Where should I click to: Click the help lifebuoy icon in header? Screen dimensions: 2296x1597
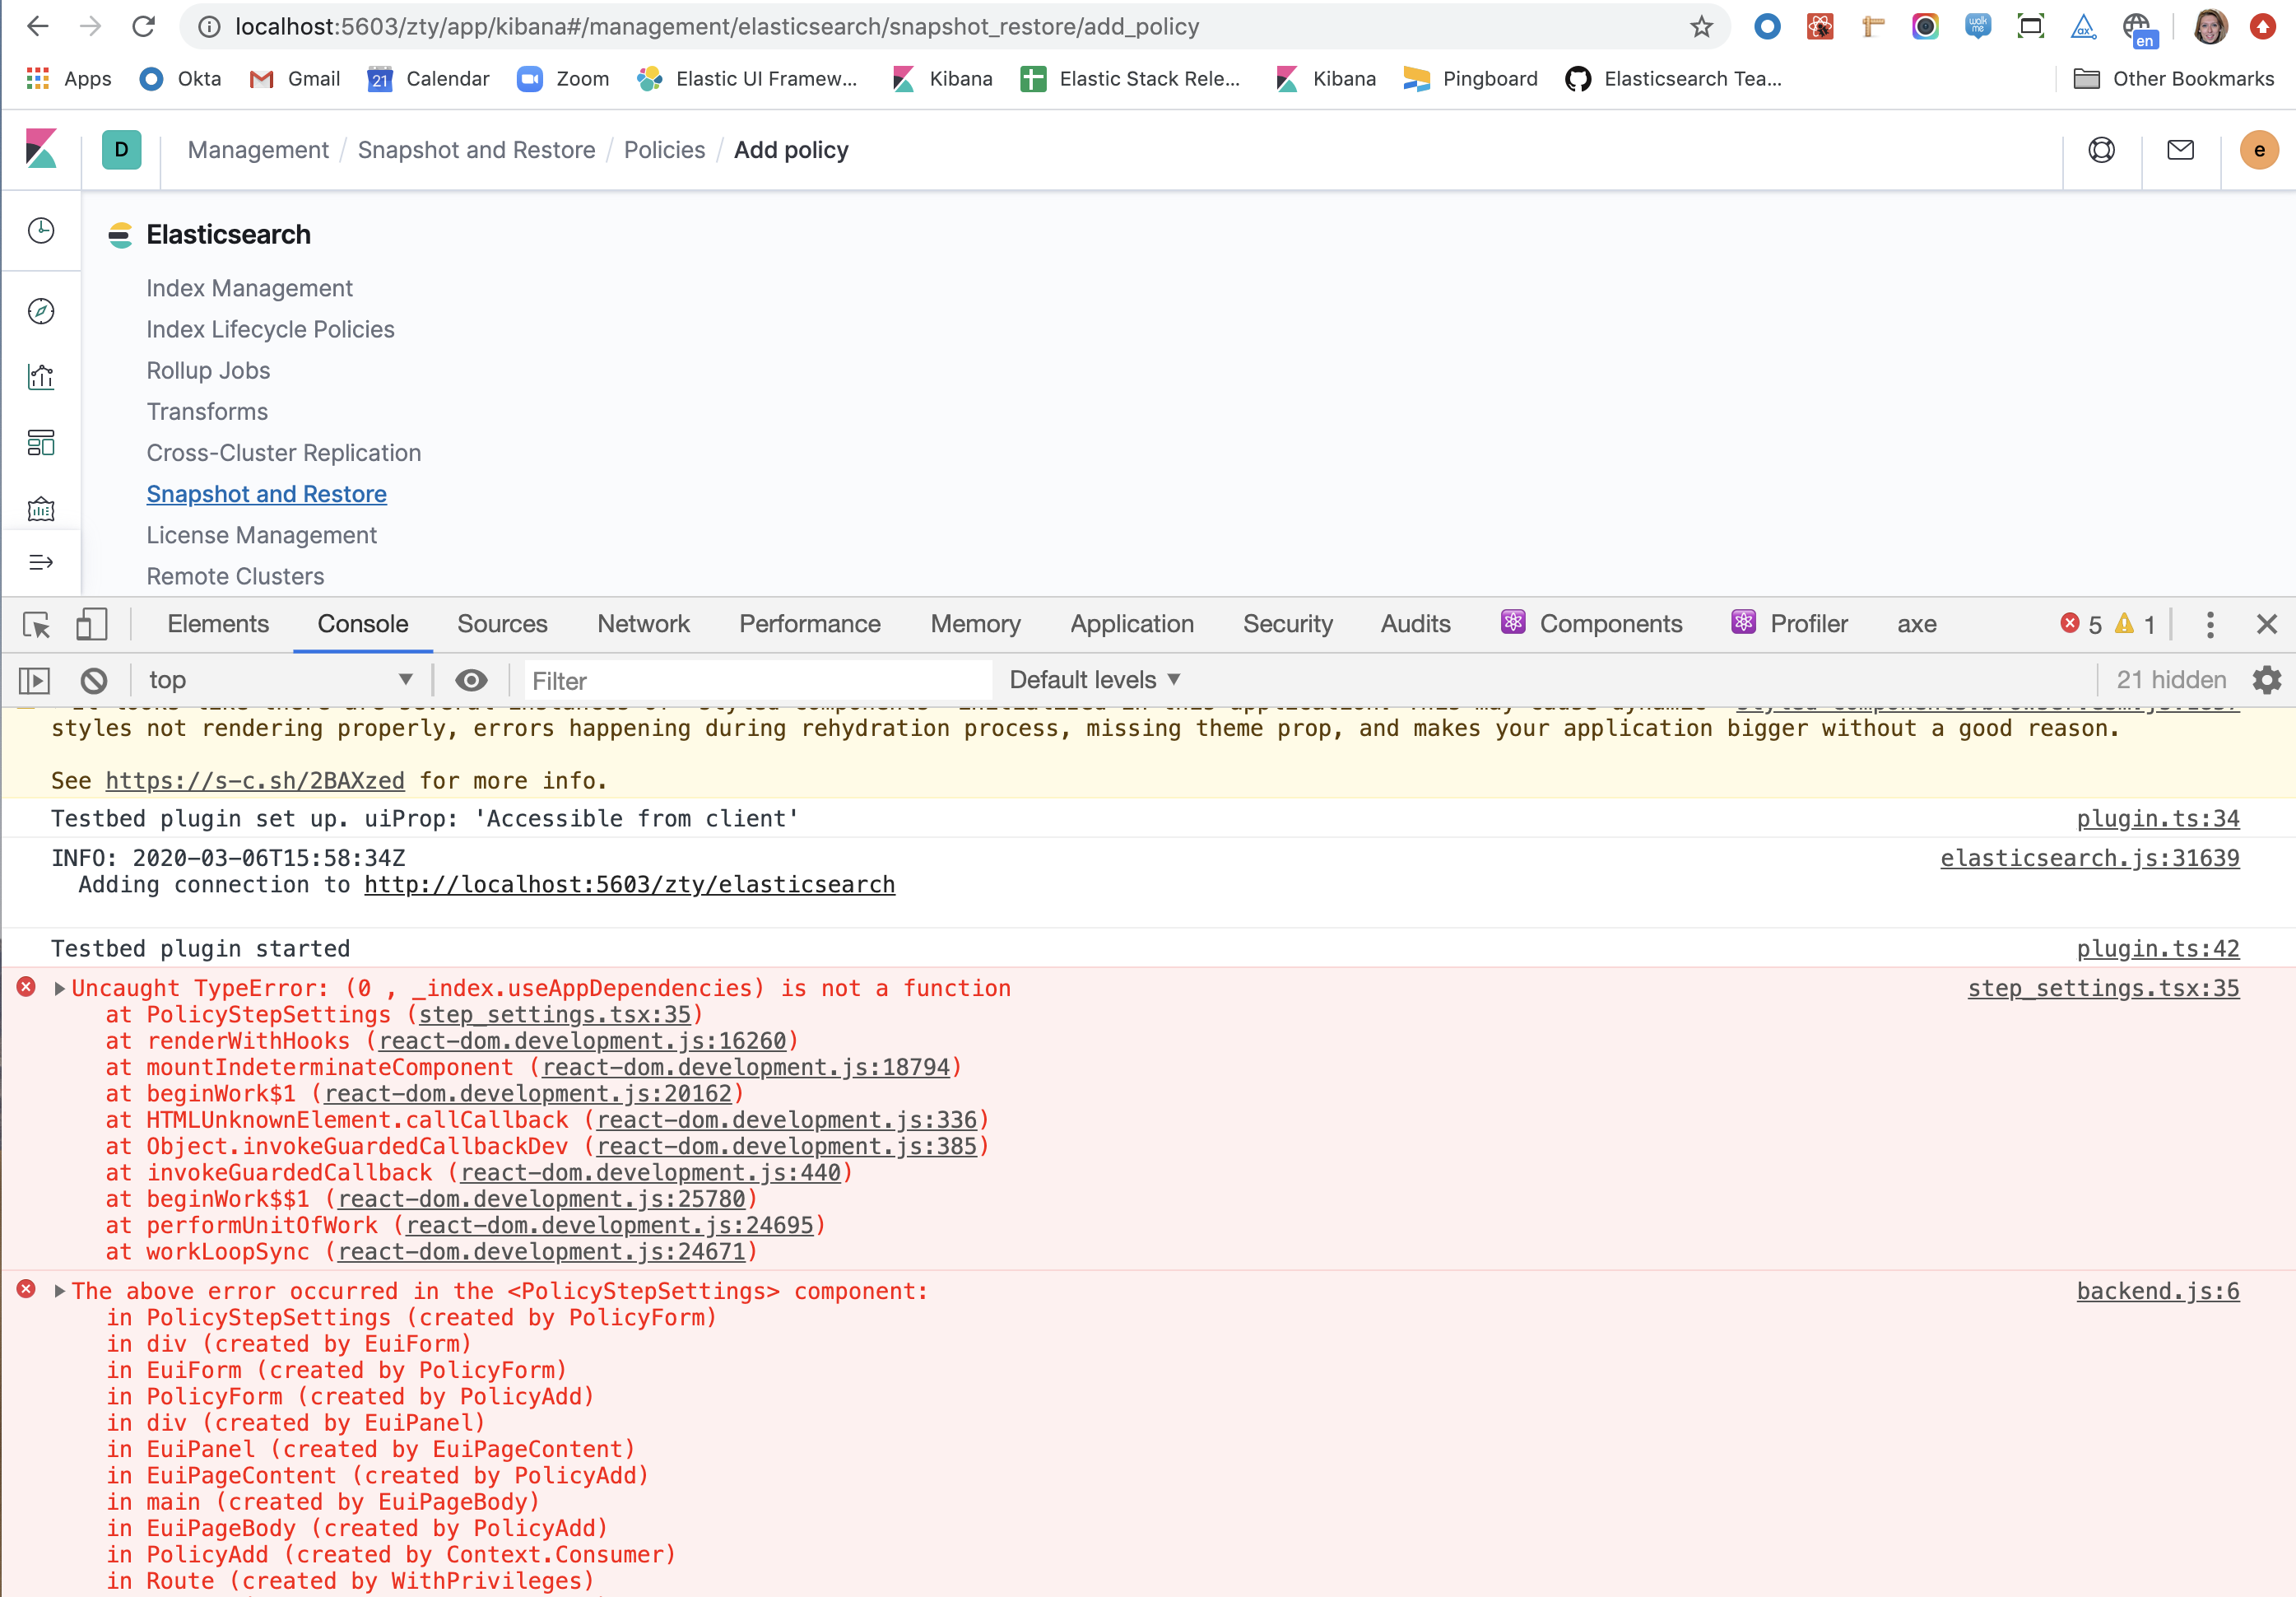2101,150
